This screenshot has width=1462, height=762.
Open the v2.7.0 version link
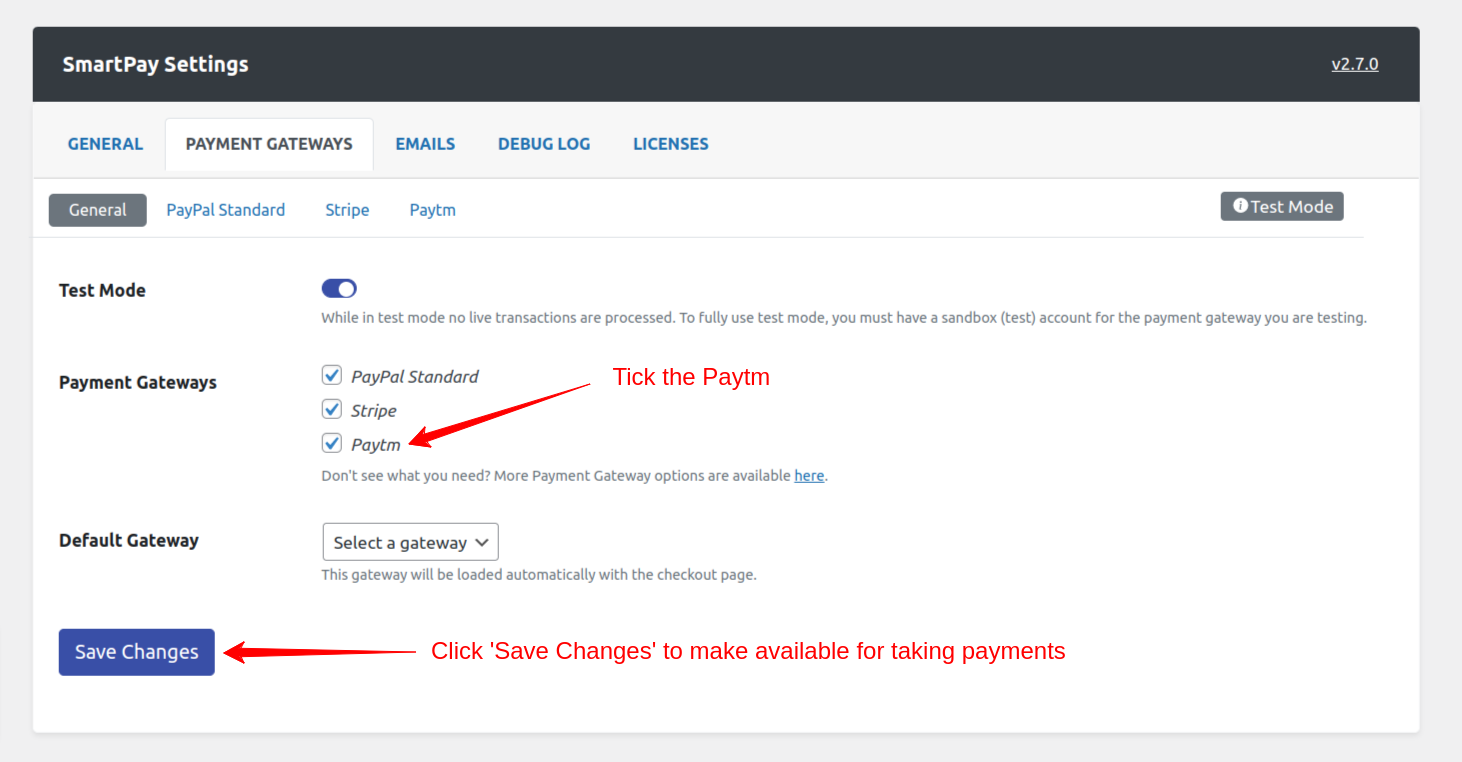[x=1355, y=64]
